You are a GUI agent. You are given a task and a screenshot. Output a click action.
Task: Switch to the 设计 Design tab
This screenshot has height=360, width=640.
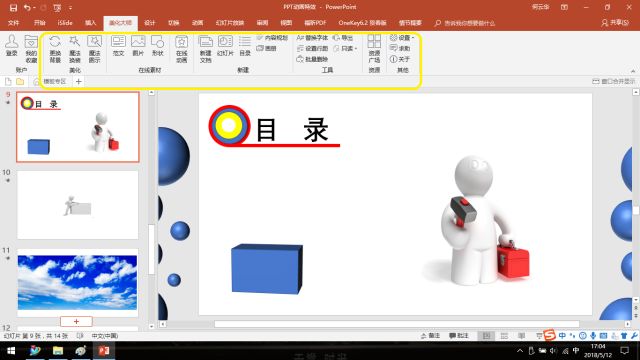point(149,23)
